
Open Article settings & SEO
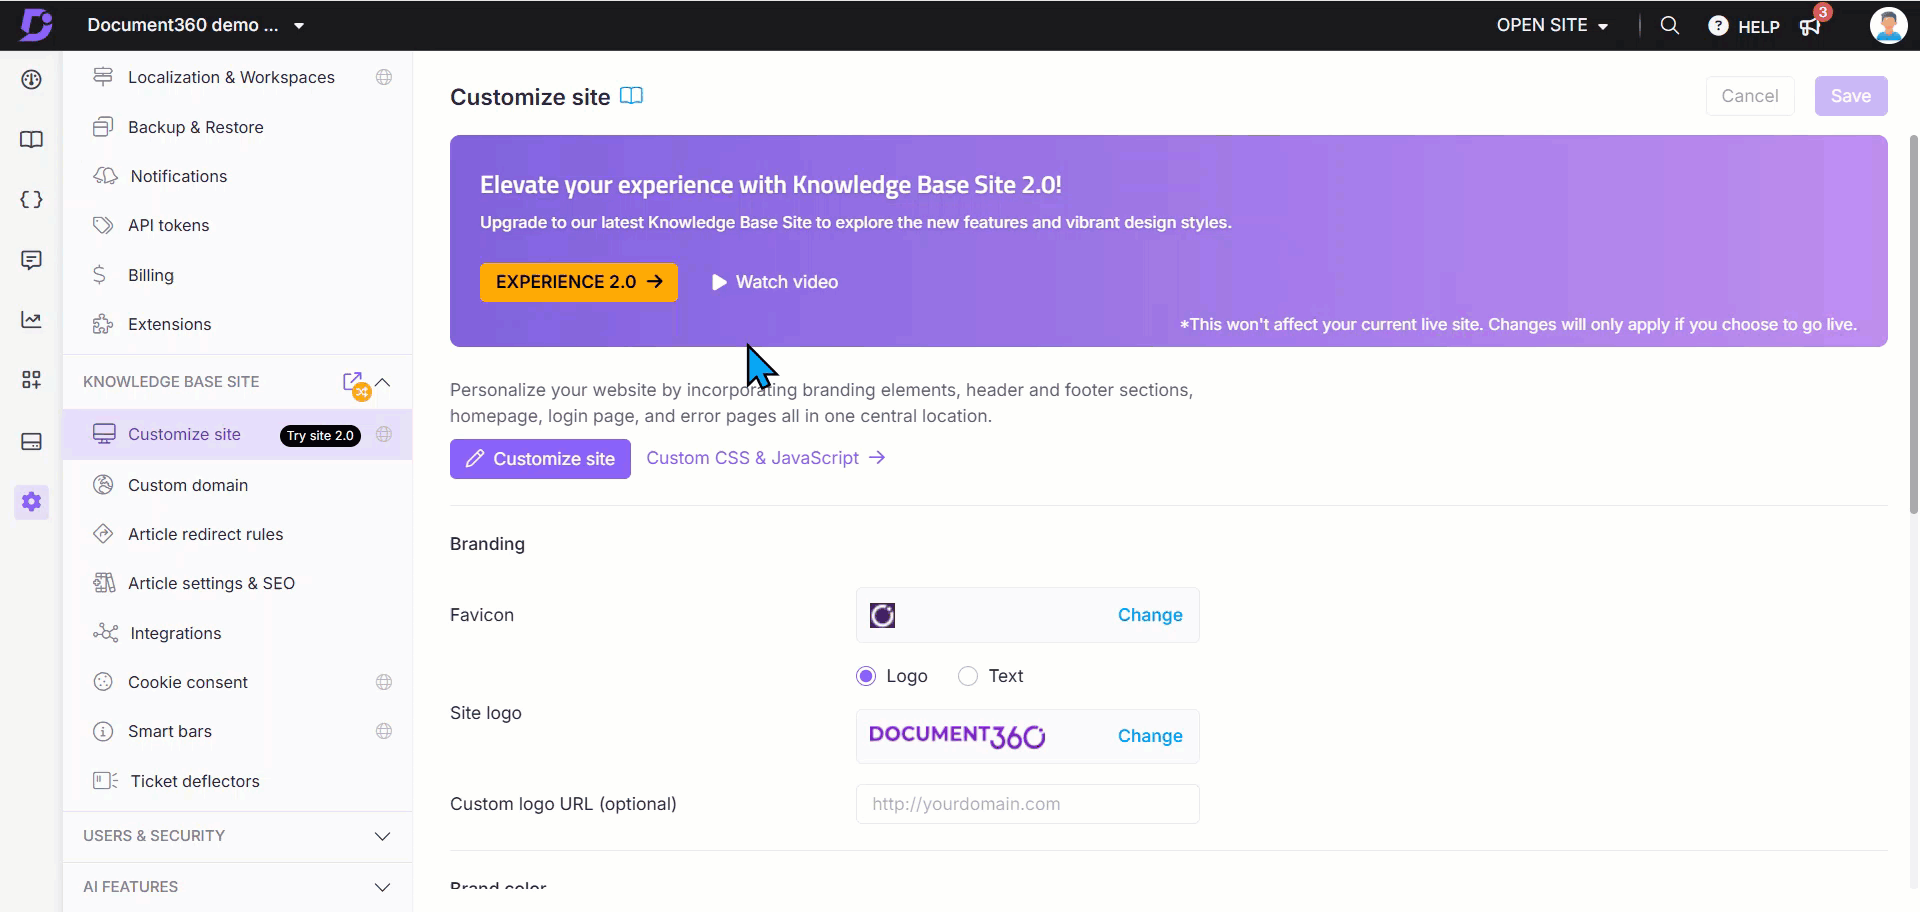point(211,583)
